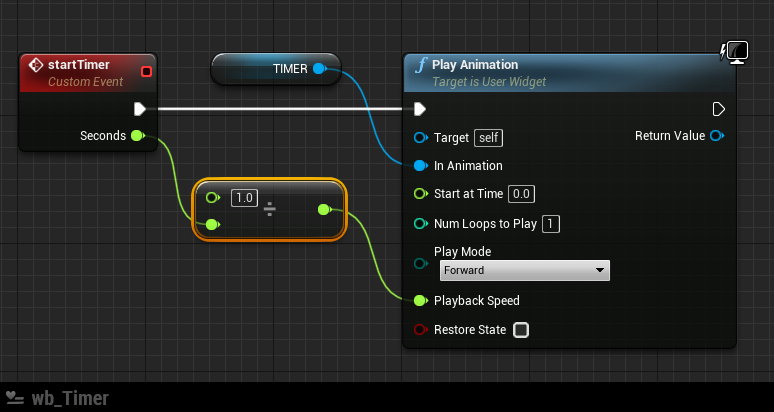Click Target is User Widget subtitle
Screen dimensions: 774x412
pyautogui.click(x=489, y=82)
